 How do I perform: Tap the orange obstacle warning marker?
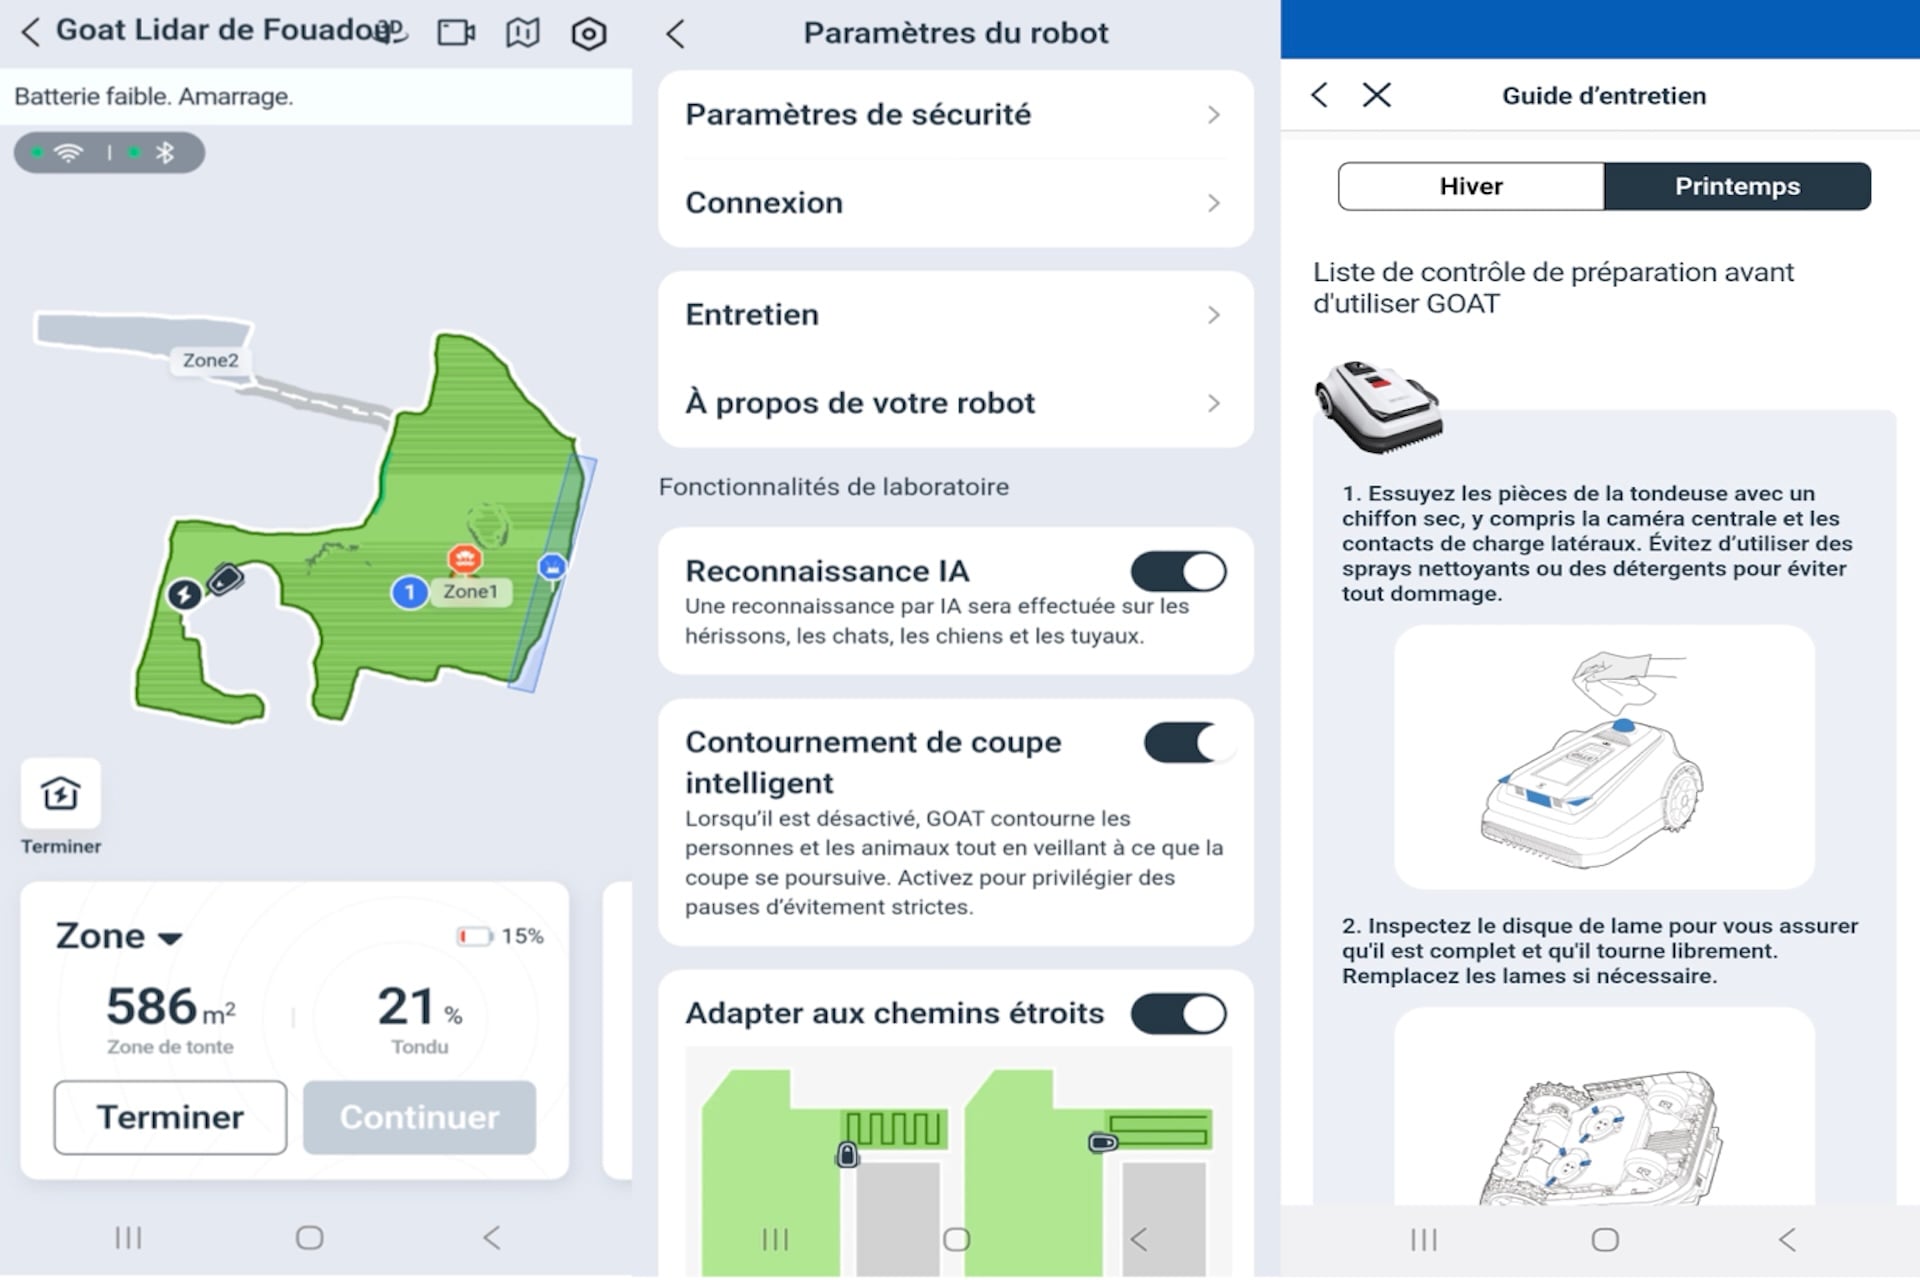pos(464,558)
